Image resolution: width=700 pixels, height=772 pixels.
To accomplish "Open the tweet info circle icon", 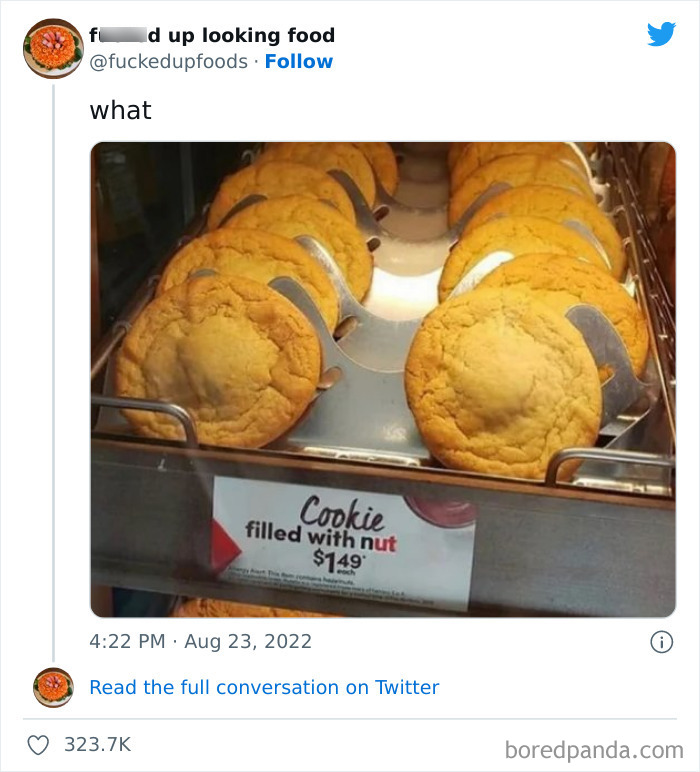I will [x=661, y=642].
